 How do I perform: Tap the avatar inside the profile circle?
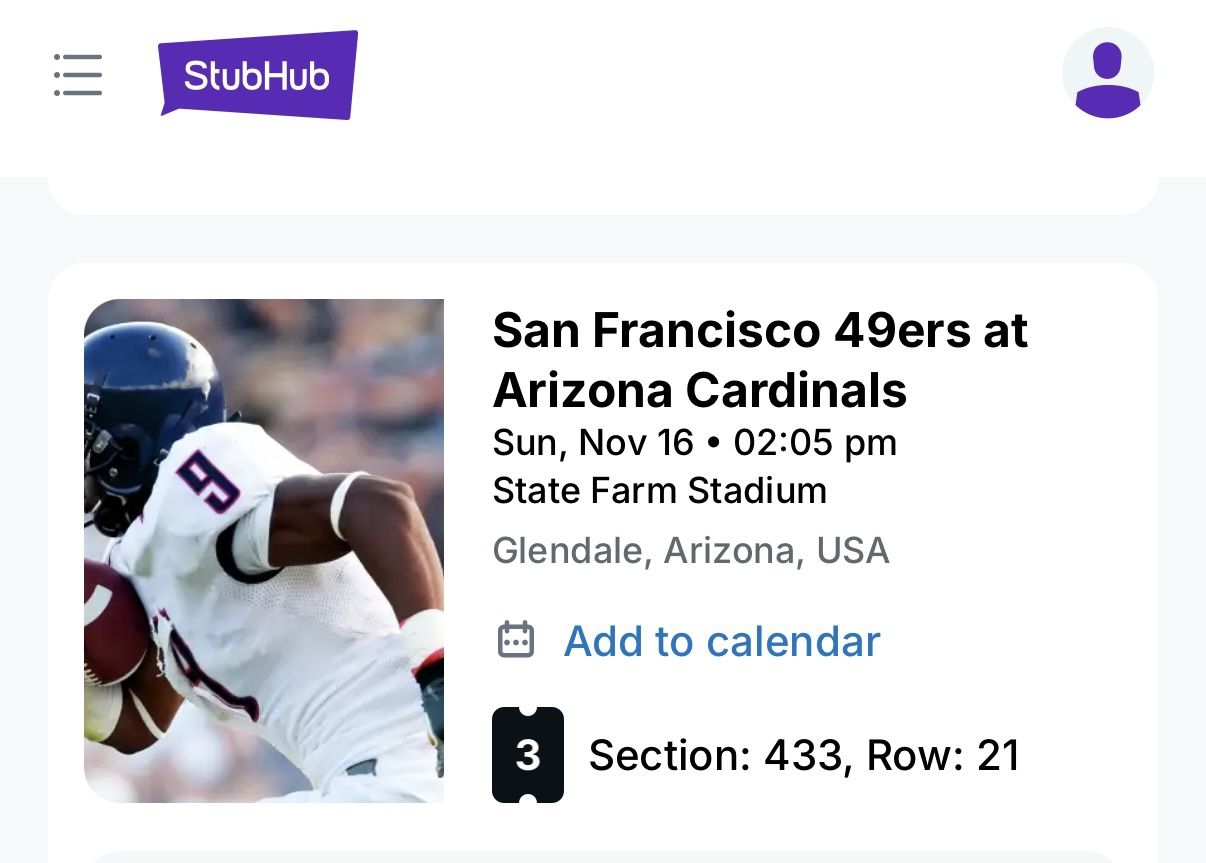(x=1107, y=73)
